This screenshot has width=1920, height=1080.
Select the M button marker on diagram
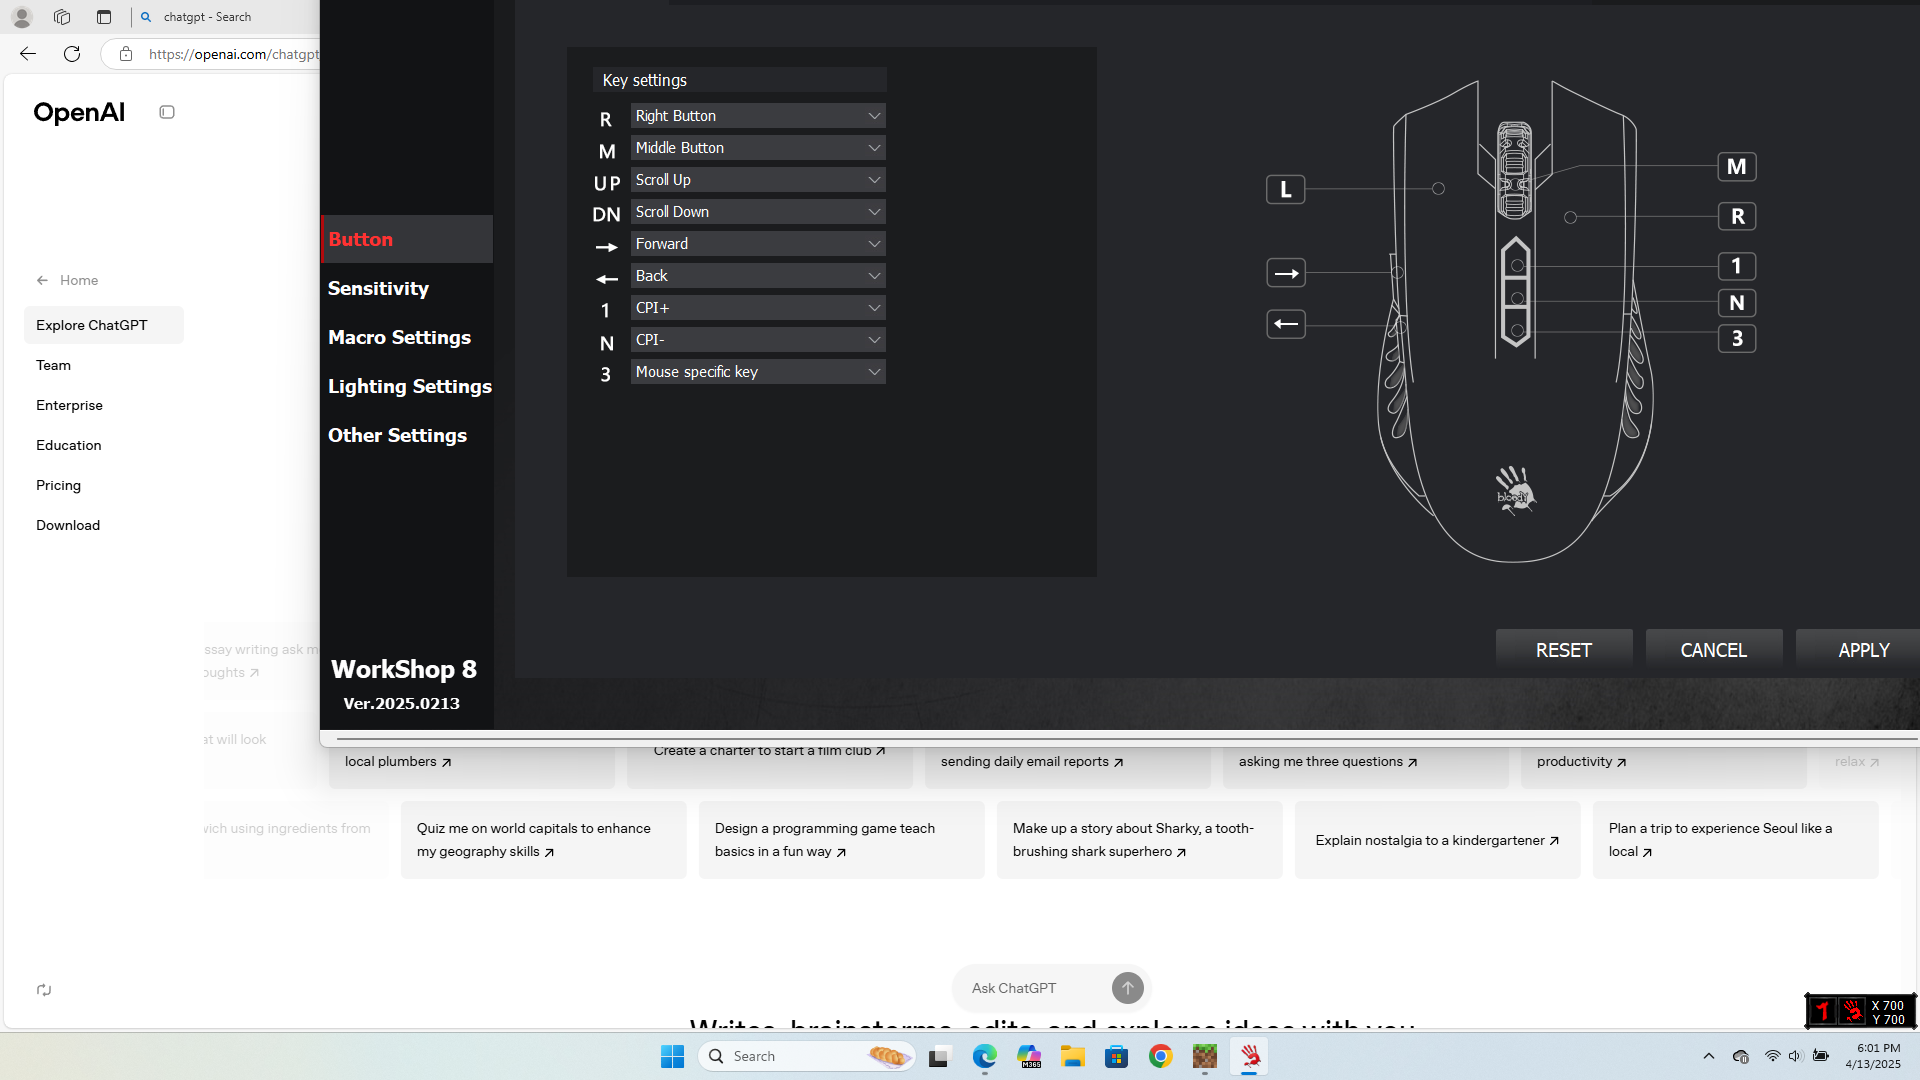click(1736, 167)
